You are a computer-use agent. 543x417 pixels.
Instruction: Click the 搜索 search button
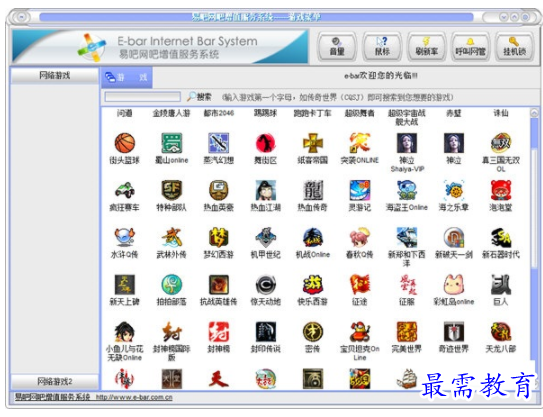tap(199, 97)
